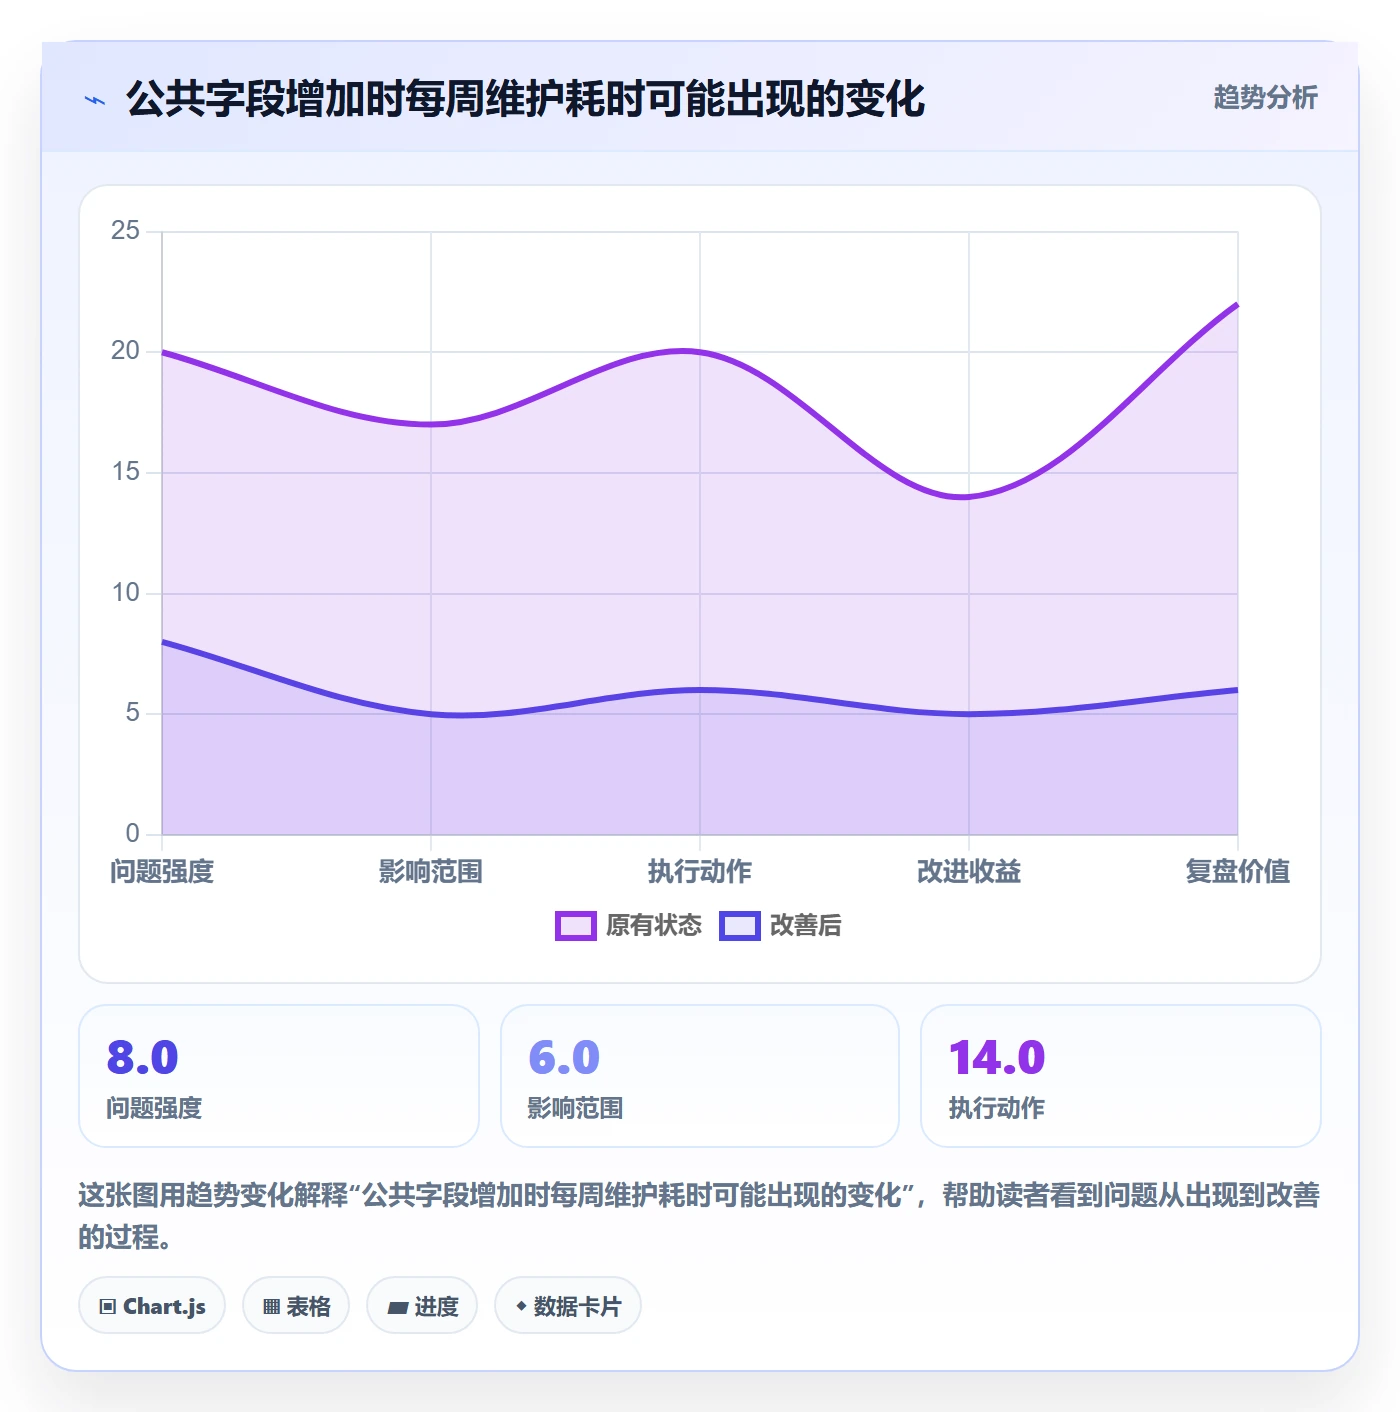Click the y-axis value 15
Image resolution: width=1400 pixels, height=1412 pixels.
point(126,472)
